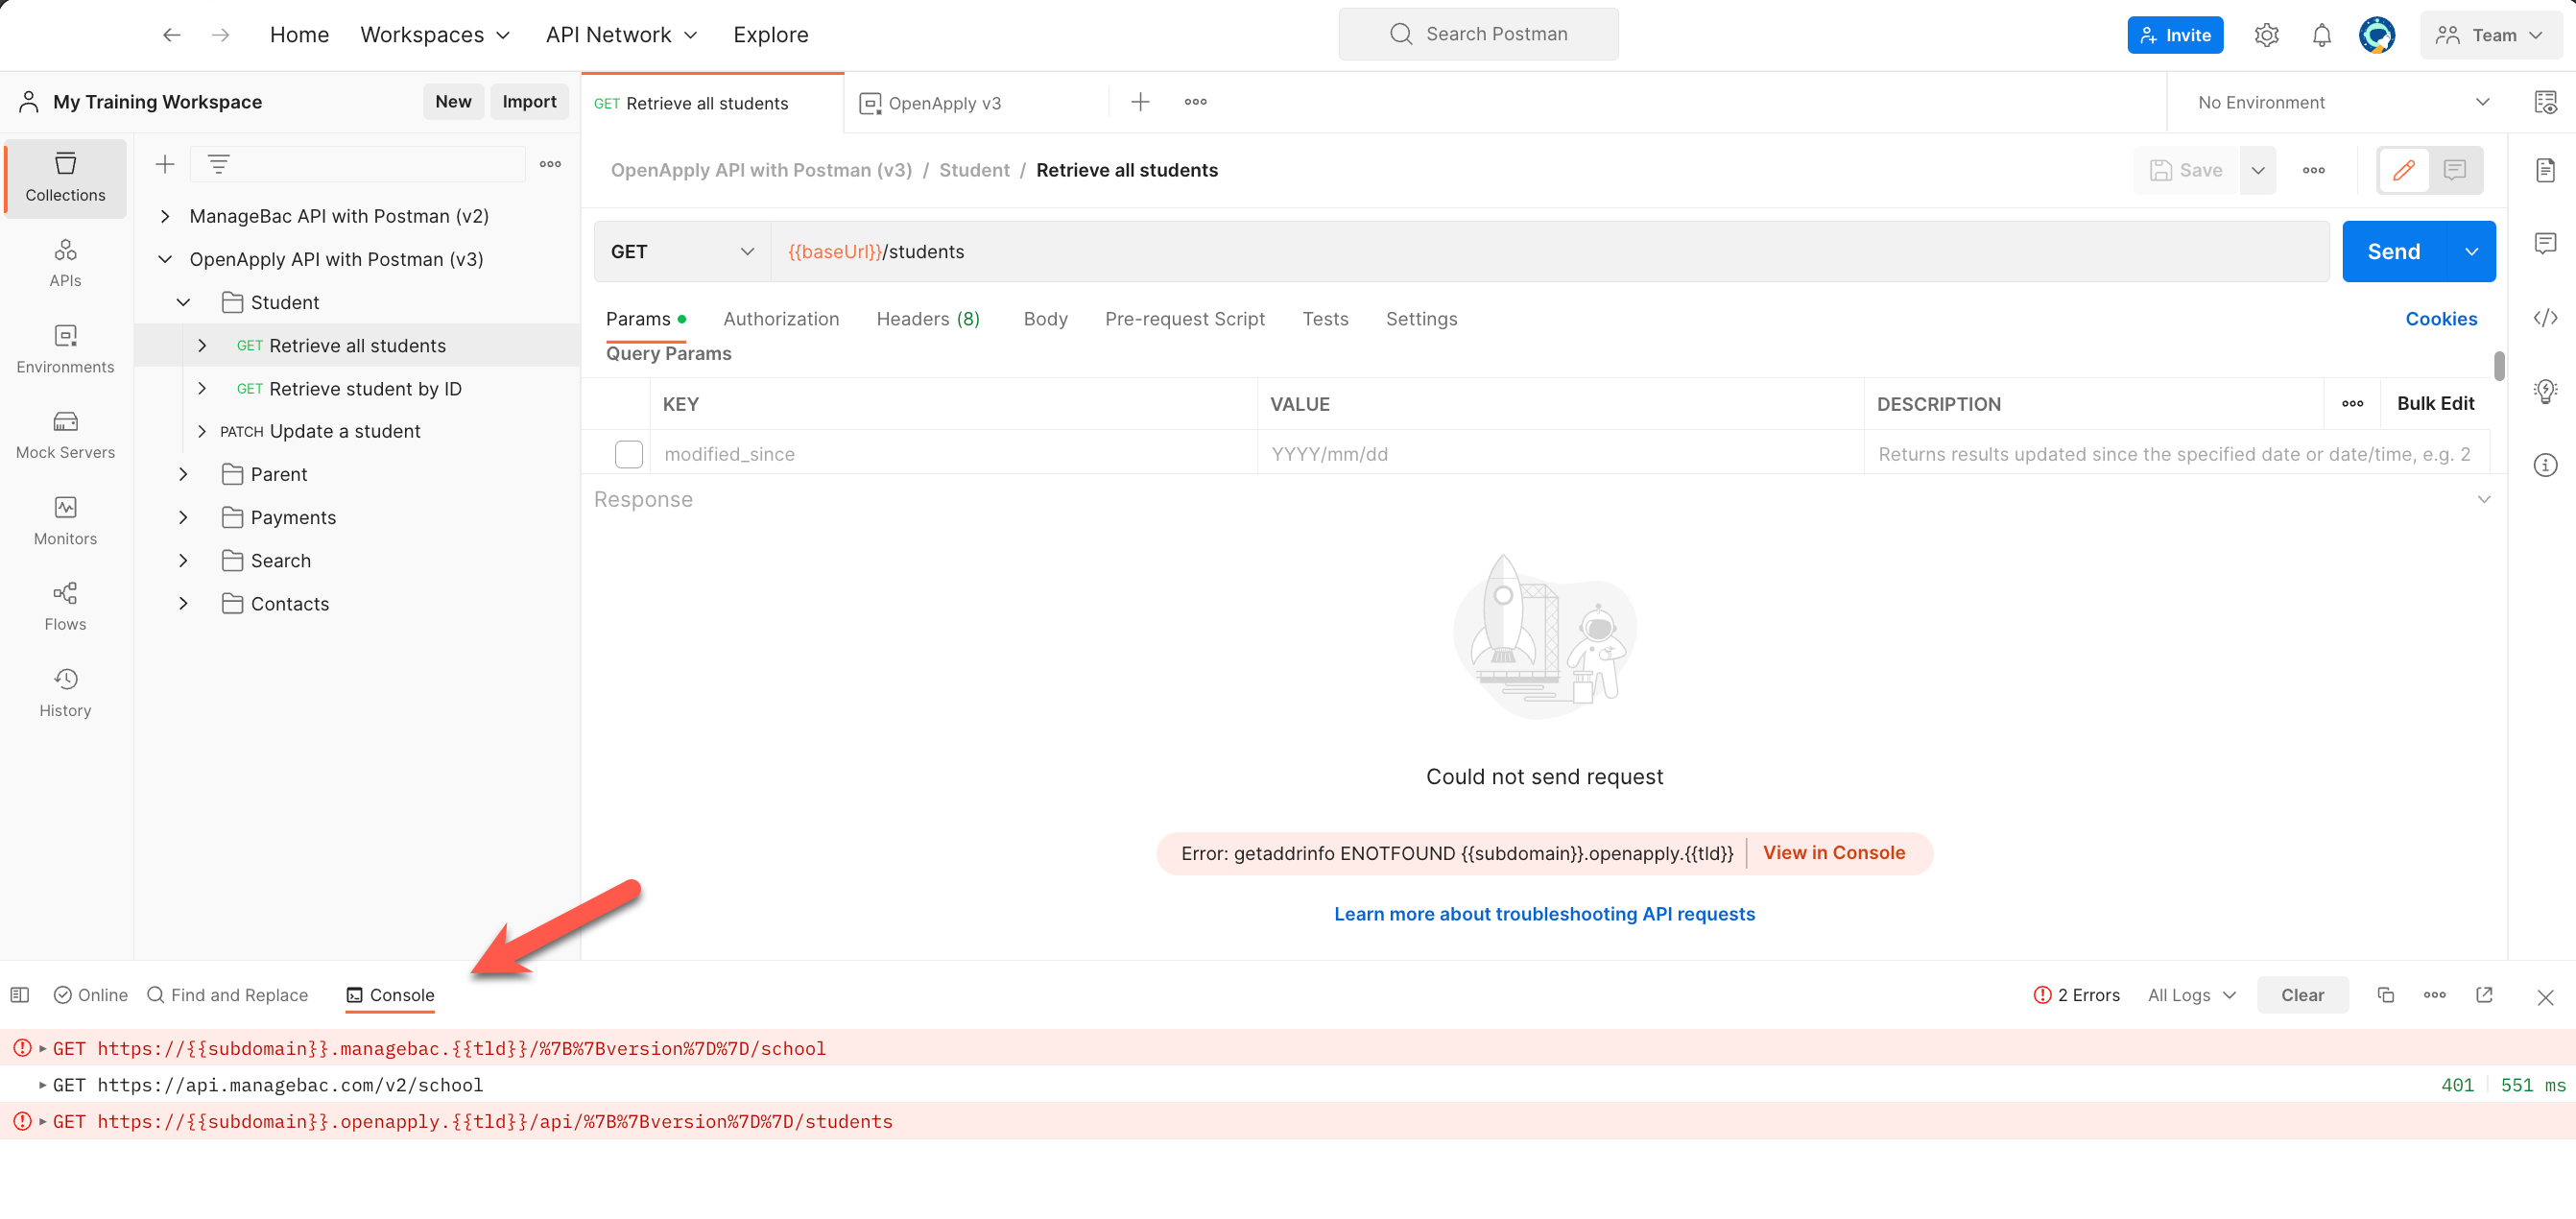Close the console panel
Viewport: 2576px width, 1219px height.
click(x=2545, y=997)
